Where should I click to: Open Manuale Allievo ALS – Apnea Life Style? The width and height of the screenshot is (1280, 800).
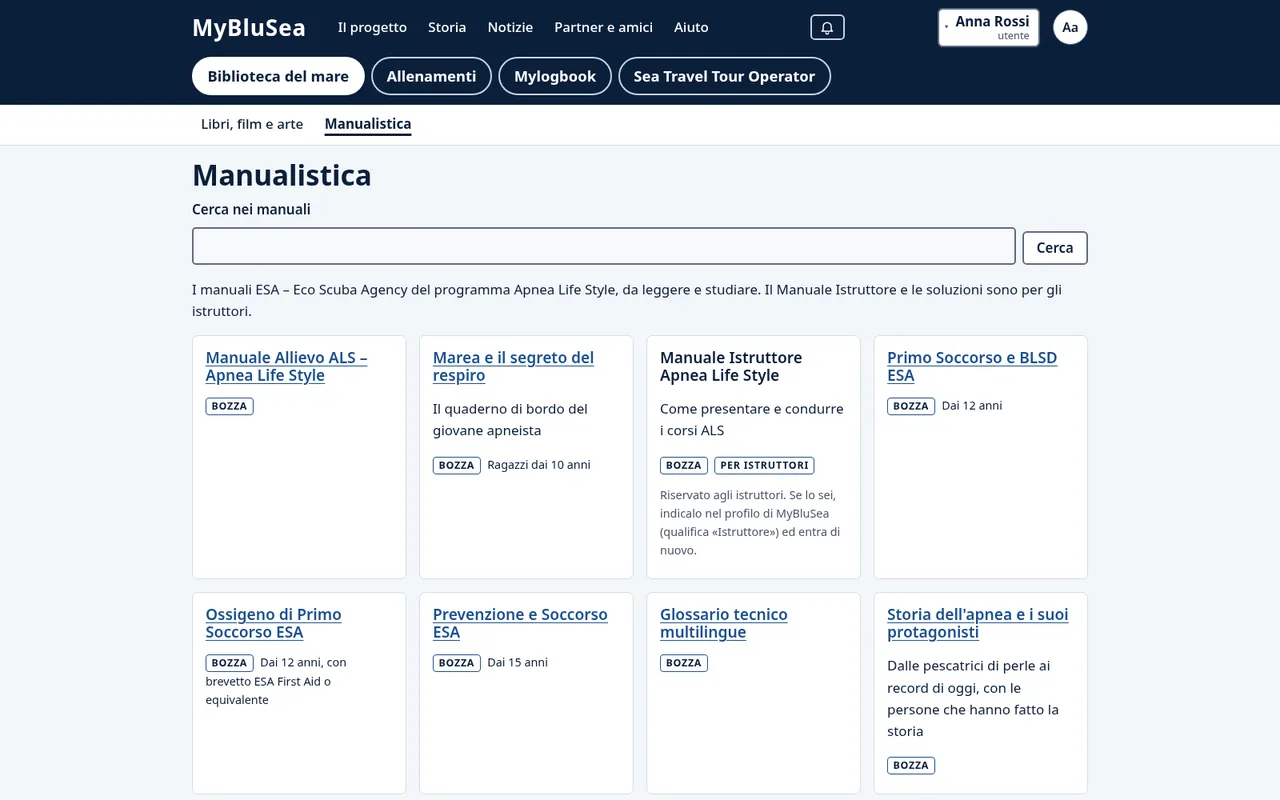(x=286, y=366)
